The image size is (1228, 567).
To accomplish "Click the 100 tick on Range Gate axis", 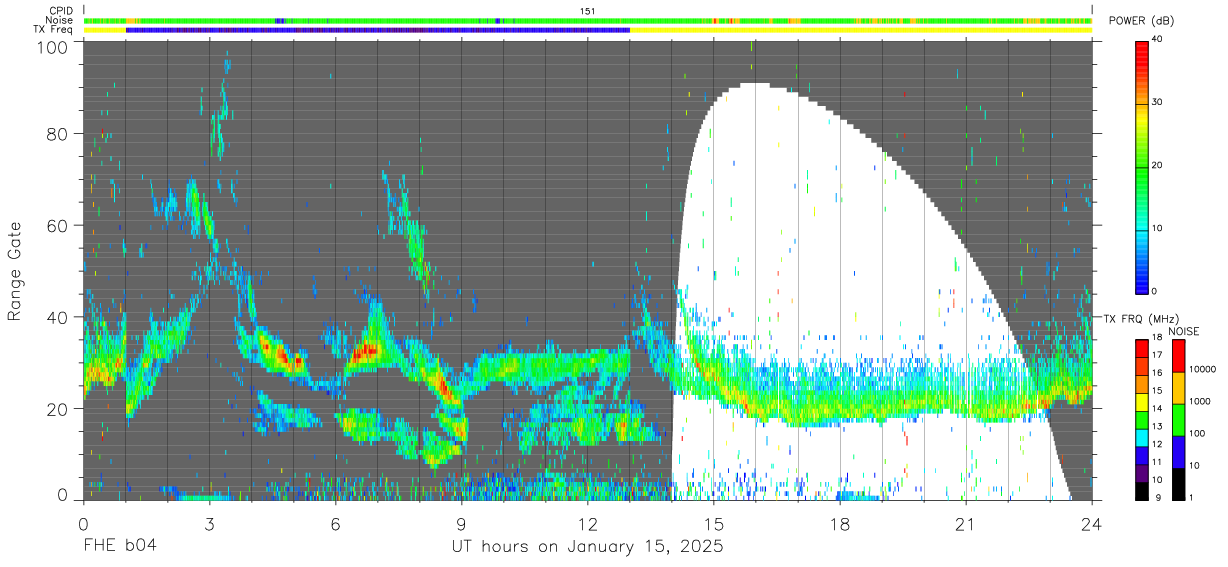I will pyautogui.click(x=51, y=48).
